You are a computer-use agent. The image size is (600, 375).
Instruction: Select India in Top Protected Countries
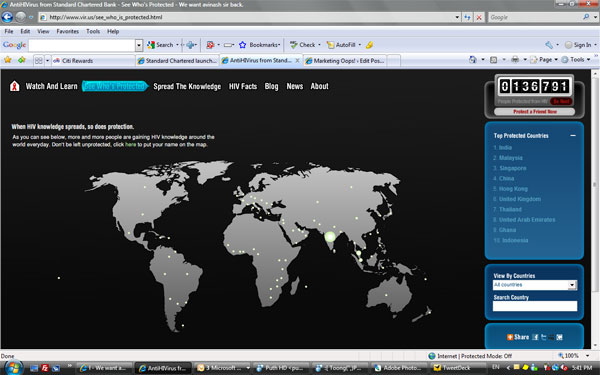[x=505, y=147]
